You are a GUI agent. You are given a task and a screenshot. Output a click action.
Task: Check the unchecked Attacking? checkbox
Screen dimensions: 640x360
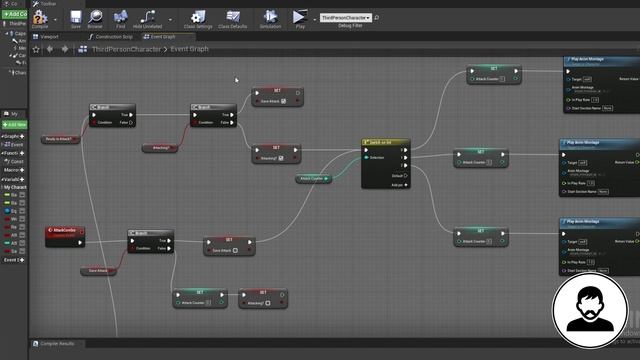[x=268, y=303]
